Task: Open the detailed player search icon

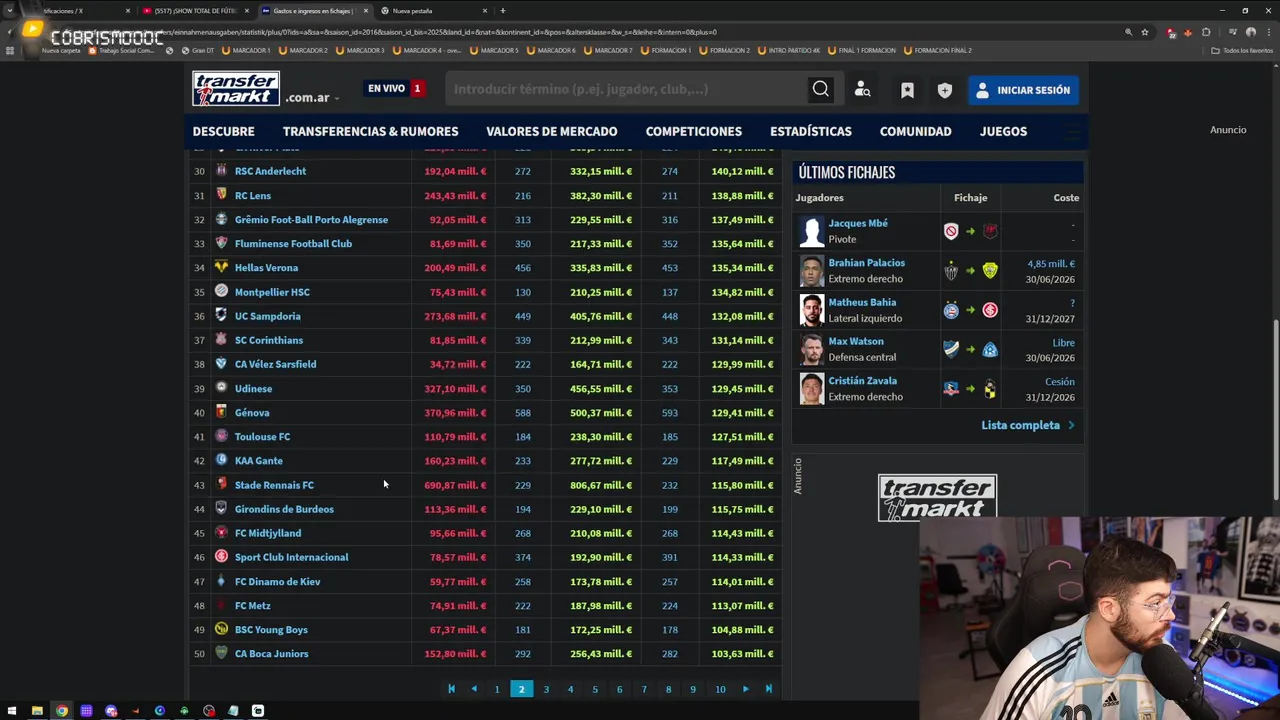Action: 862,90
